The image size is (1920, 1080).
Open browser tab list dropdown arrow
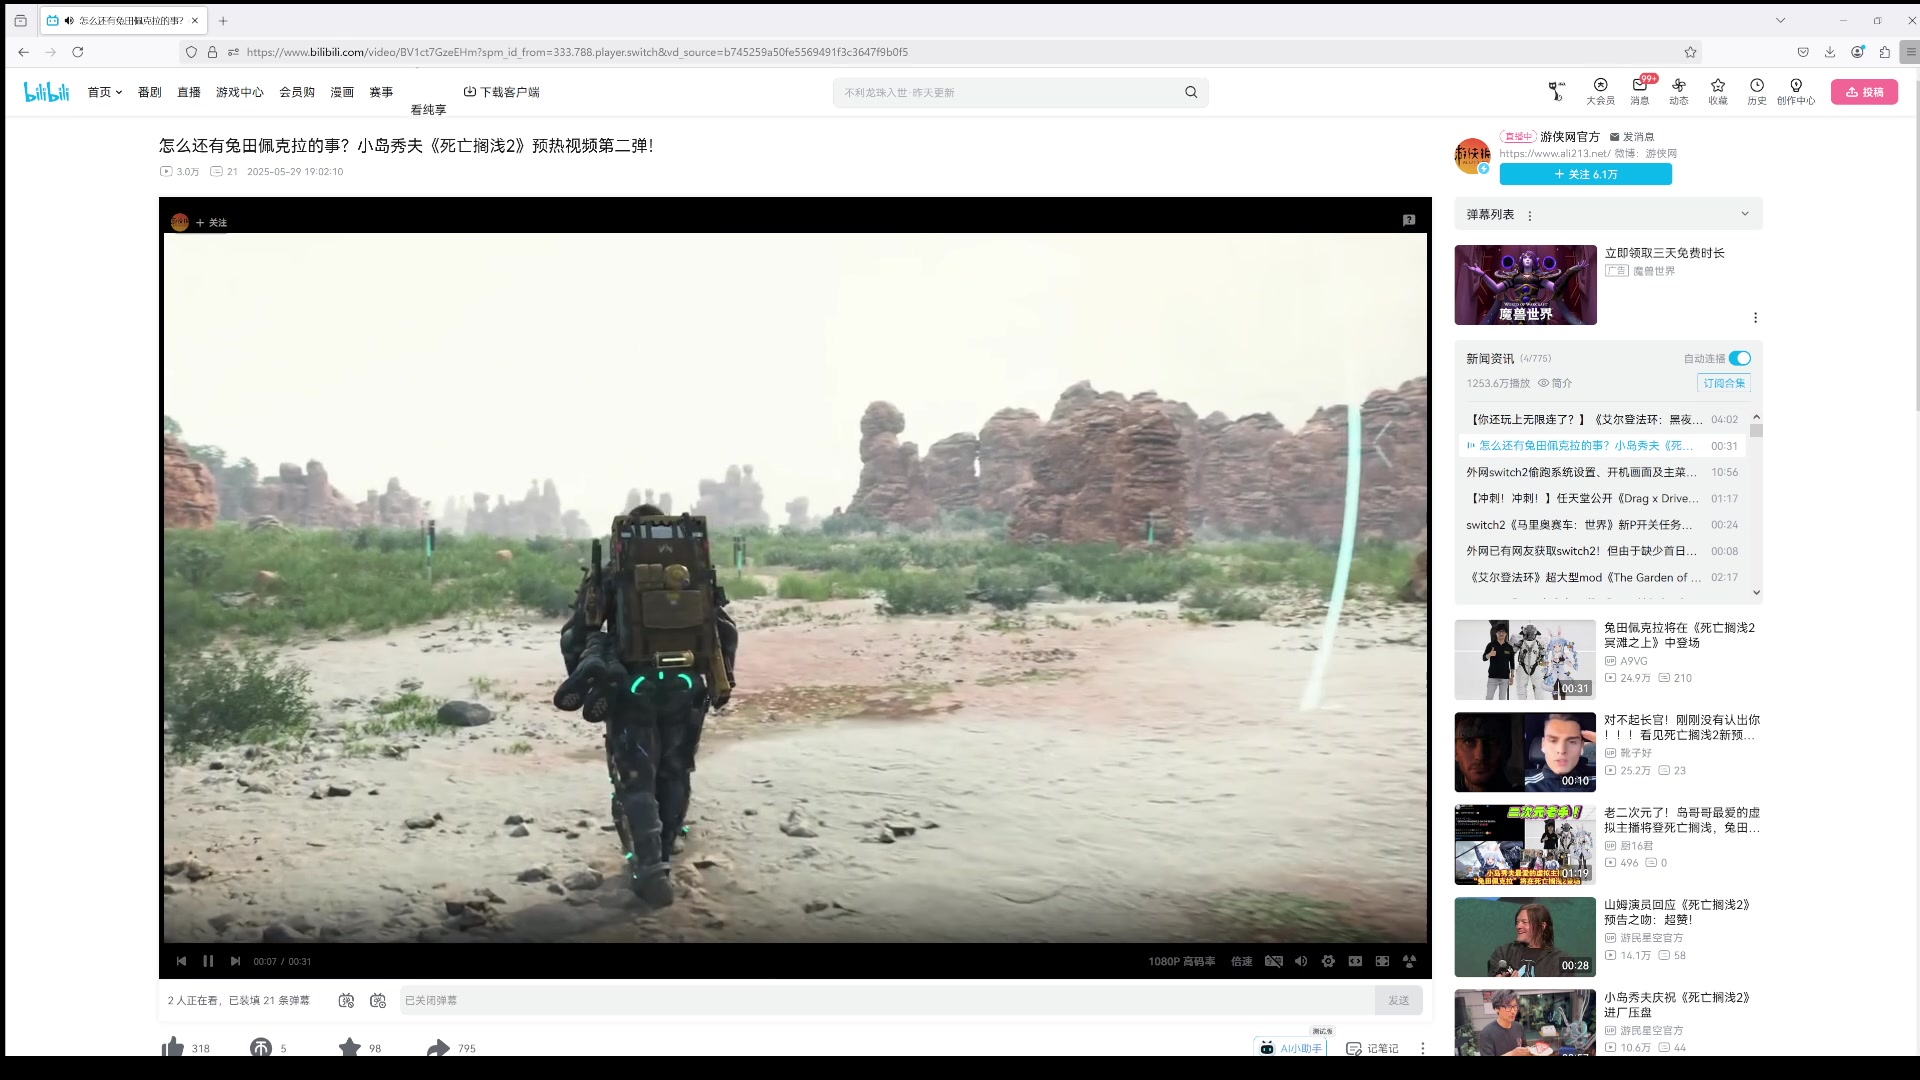1780,20
